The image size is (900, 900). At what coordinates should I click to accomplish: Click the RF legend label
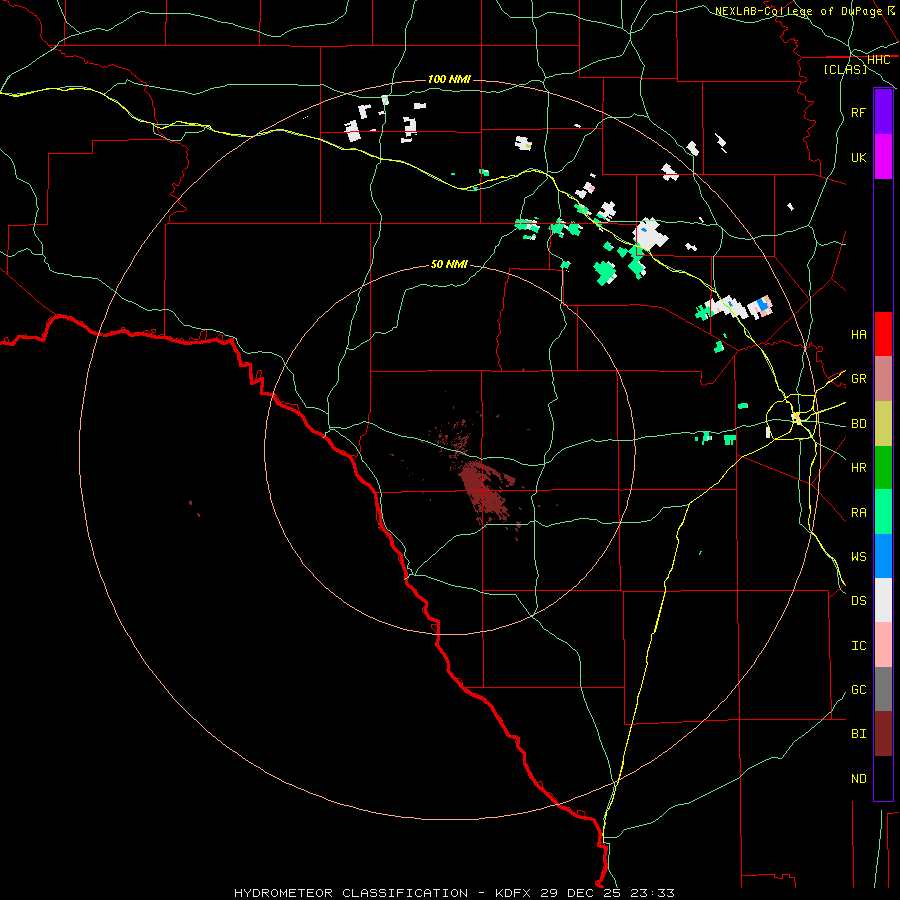point(858,112)
